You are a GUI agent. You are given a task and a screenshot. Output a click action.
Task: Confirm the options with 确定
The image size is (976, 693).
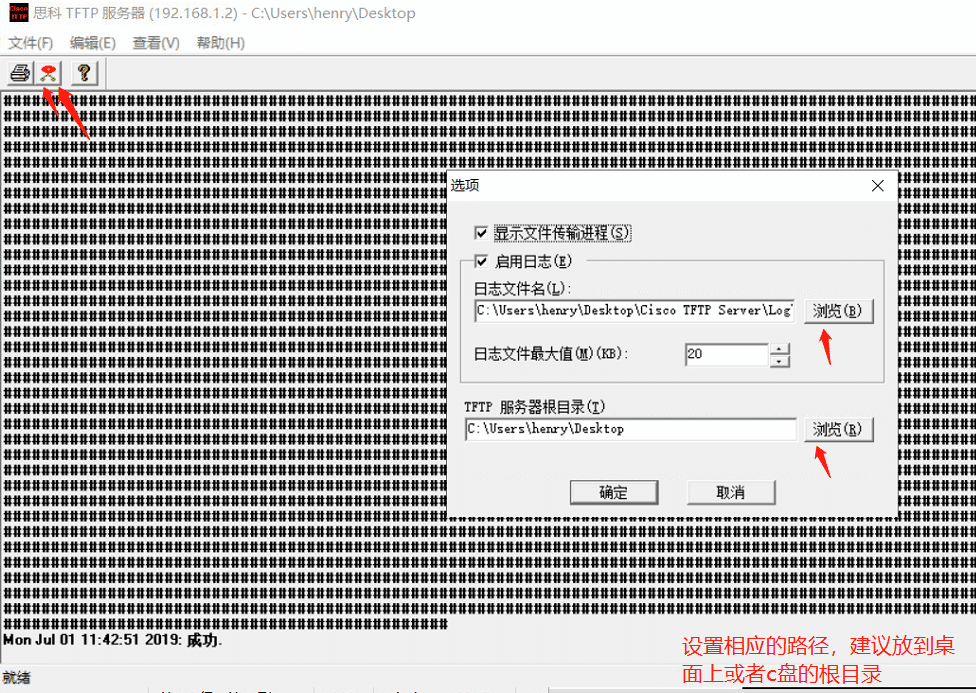[613, 492]
